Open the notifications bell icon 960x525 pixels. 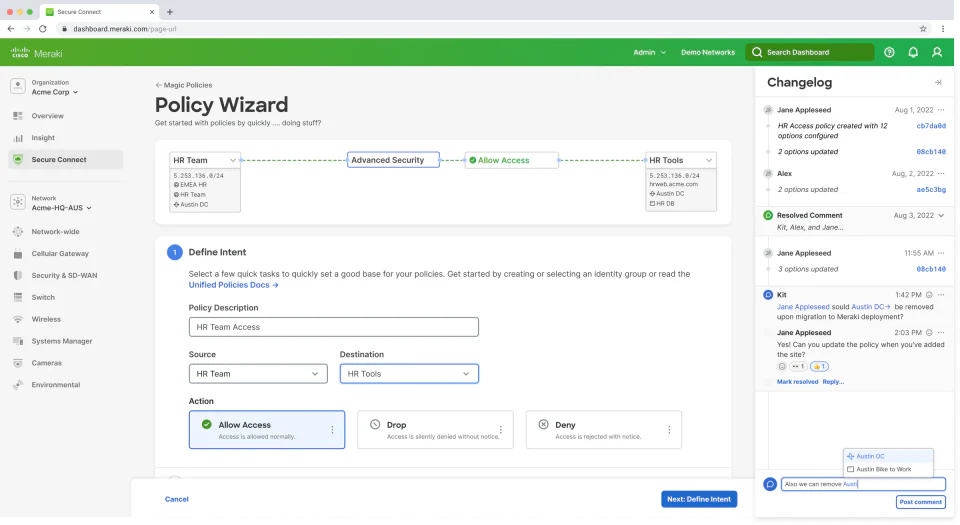point(913,53)
